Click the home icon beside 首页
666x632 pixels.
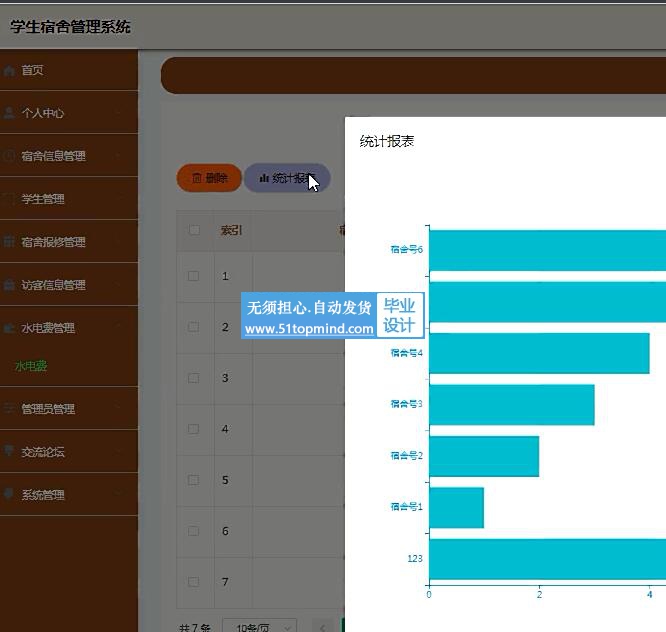point(10,71)
